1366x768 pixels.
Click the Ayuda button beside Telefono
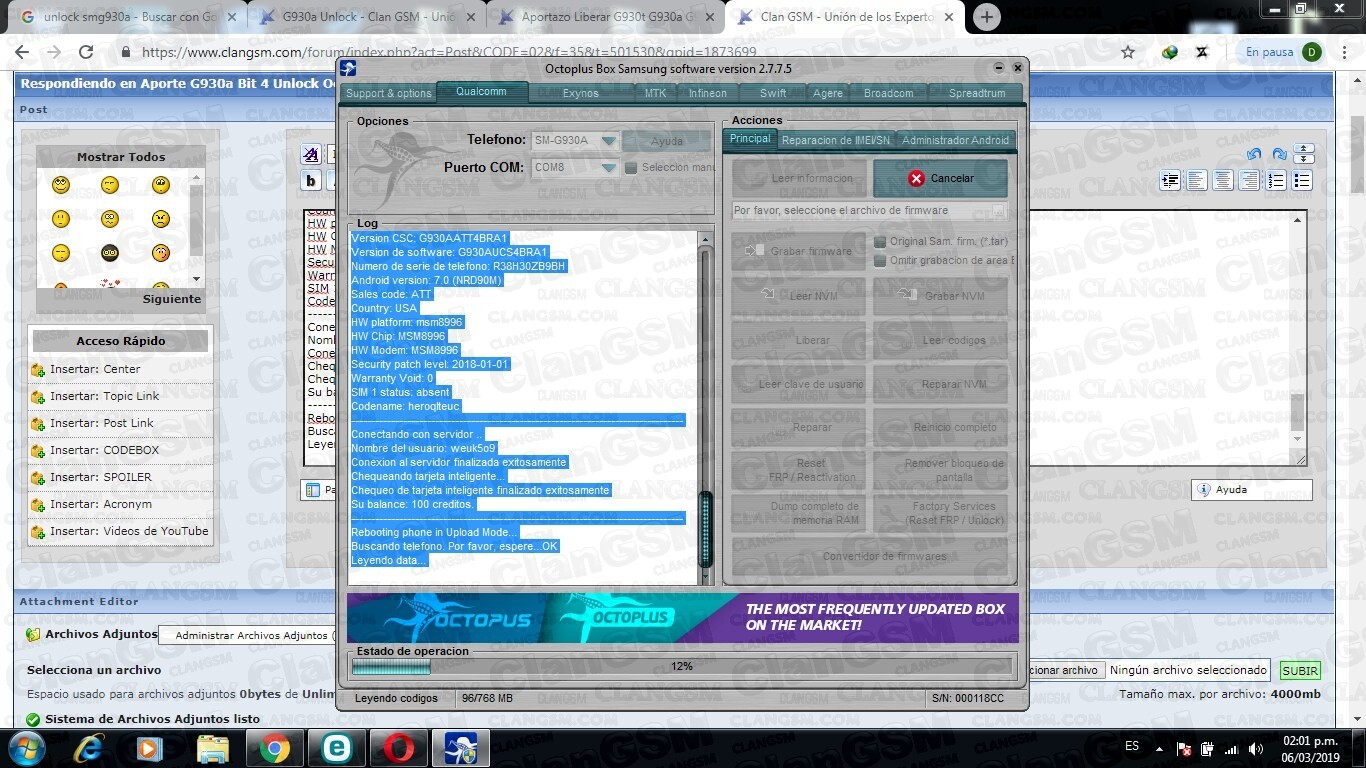click(666, 141)
